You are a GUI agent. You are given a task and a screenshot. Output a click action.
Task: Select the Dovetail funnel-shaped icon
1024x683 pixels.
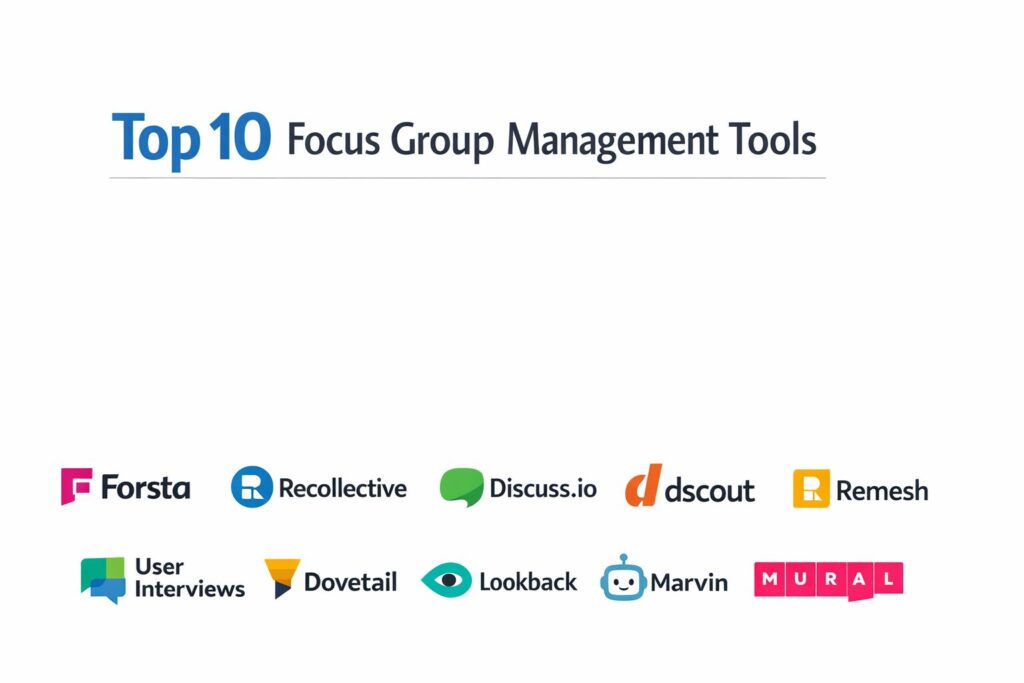click(x=281, y=578)
